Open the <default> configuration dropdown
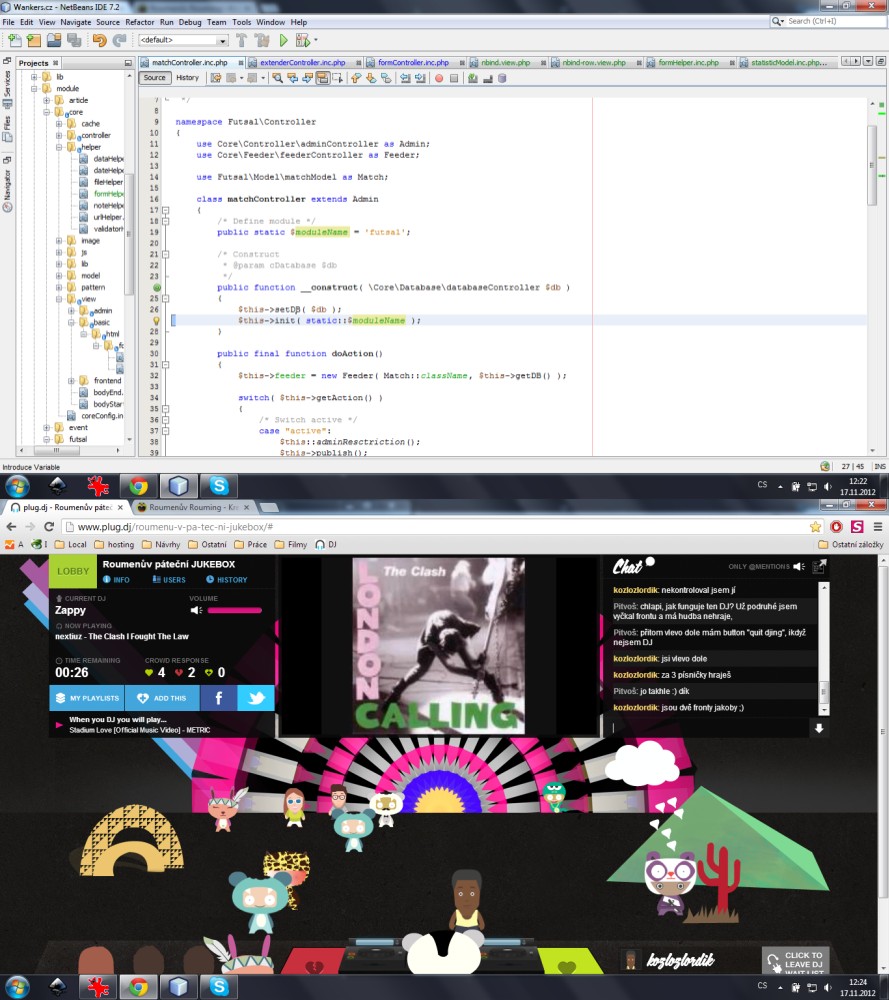Screen dimensions: 889x1000 click(221, 40)
